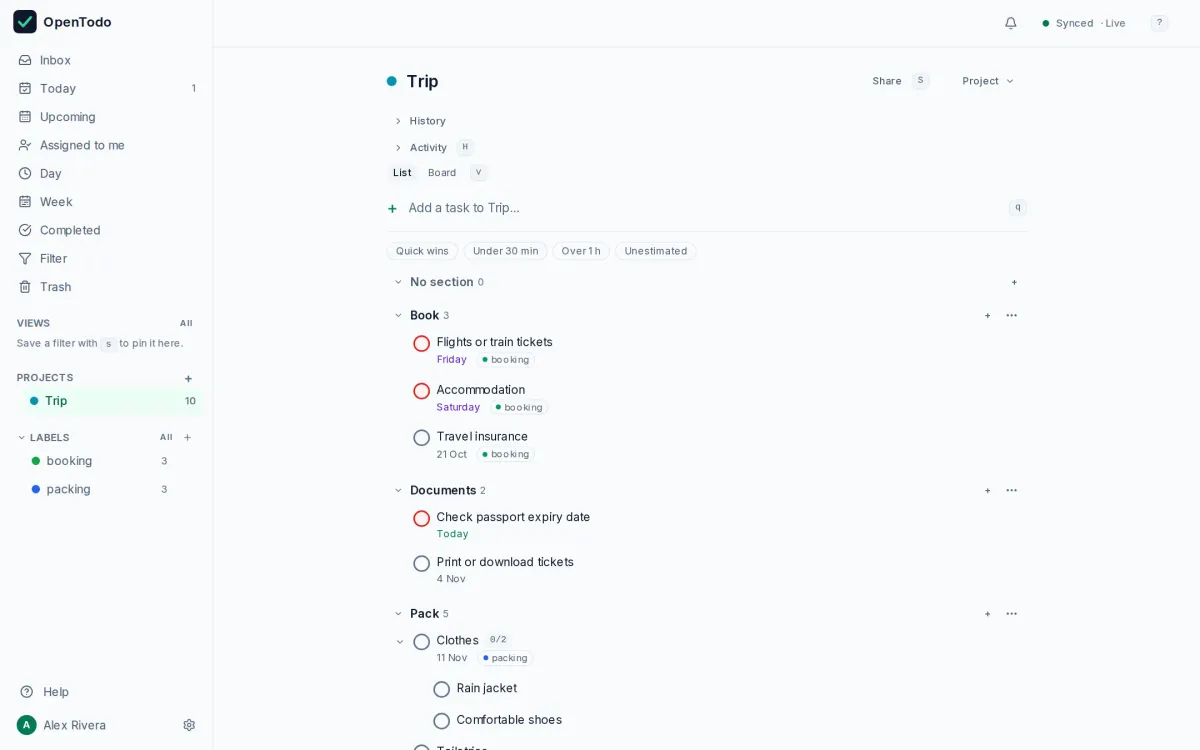Show Completed tasks
The width and height of the screenshot is (1200, 750).
click(106, 230)
